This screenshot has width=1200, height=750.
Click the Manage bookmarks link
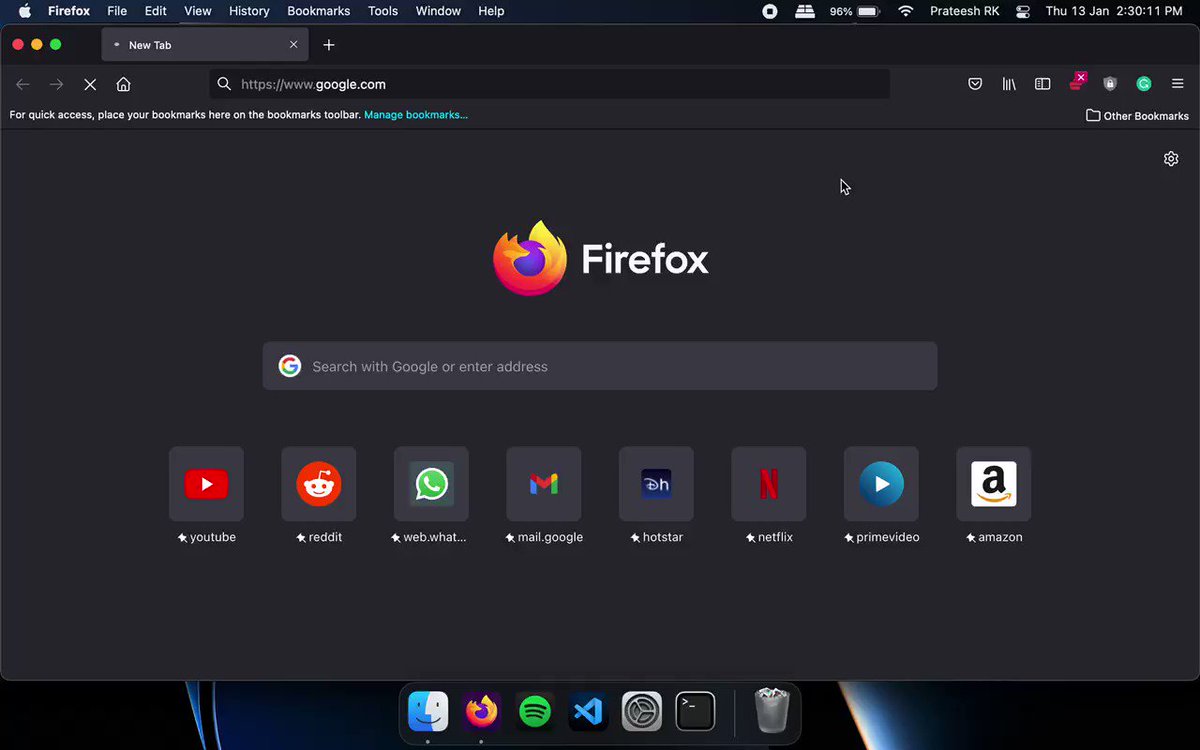click(x=416, y=115)
